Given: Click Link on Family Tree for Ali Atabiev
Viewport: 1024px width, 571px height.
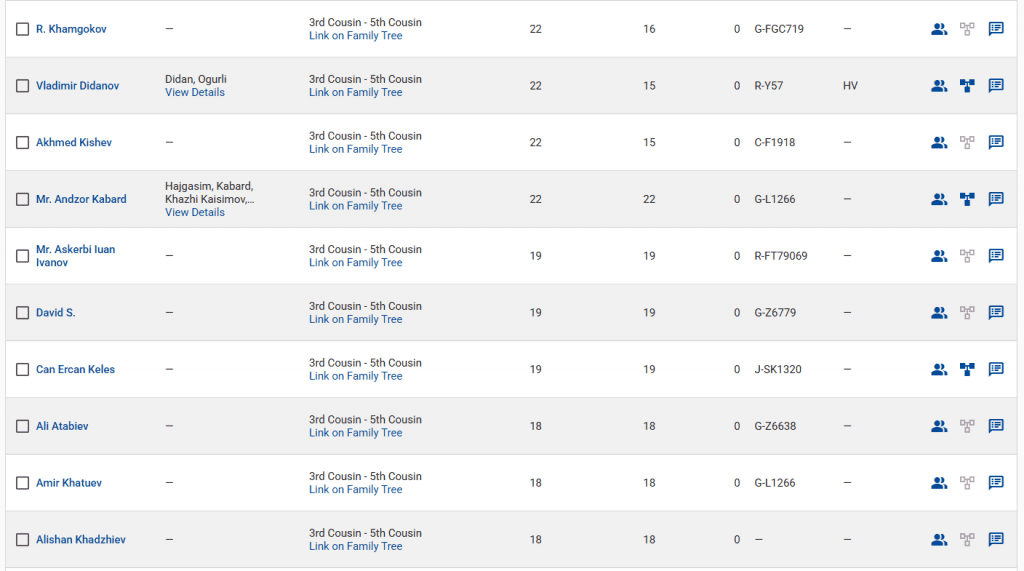Looking at the screenshot, I should click(x=355, y=433).
